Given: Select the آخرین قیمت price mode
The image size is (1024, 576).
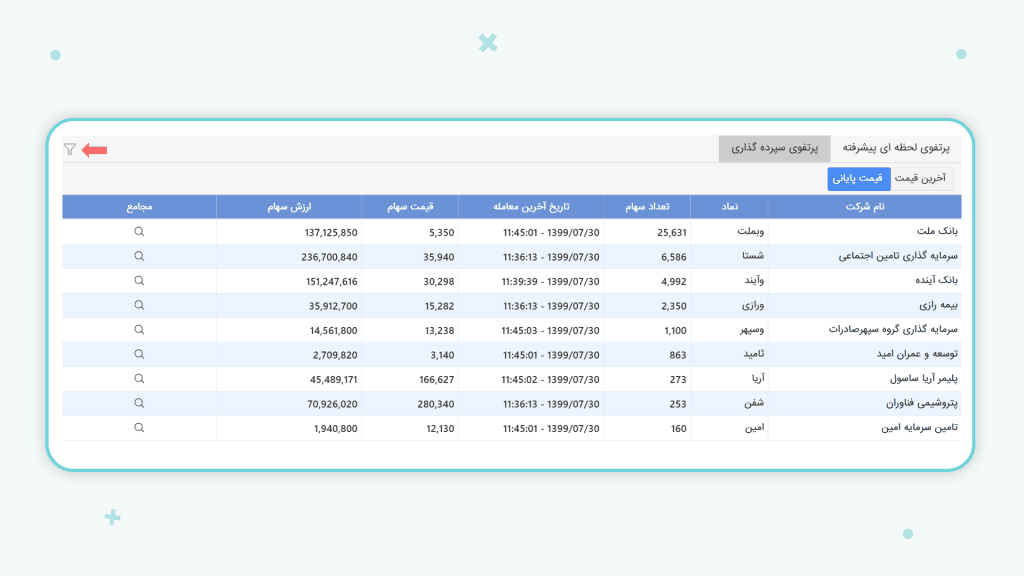Looking at the screenshot, I should [x=921, y=178].
